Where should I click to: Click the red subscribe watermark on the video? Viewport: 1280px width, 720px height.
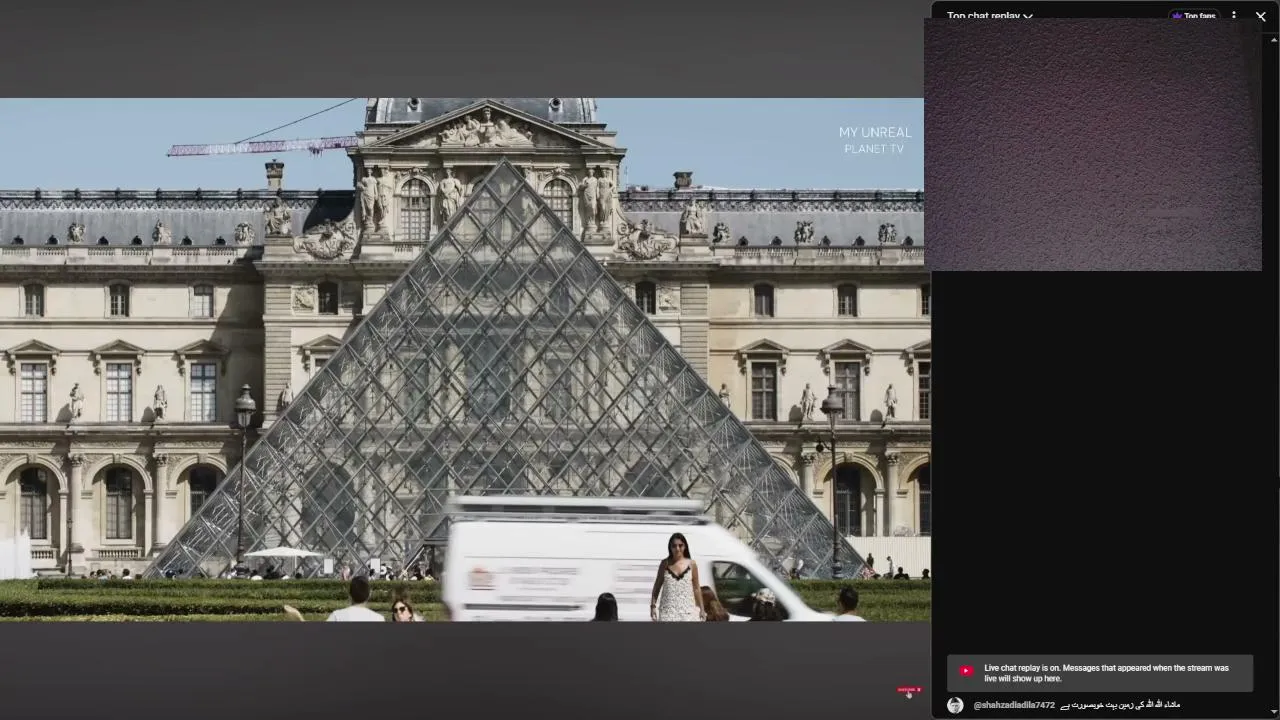(x=908, y=690)
